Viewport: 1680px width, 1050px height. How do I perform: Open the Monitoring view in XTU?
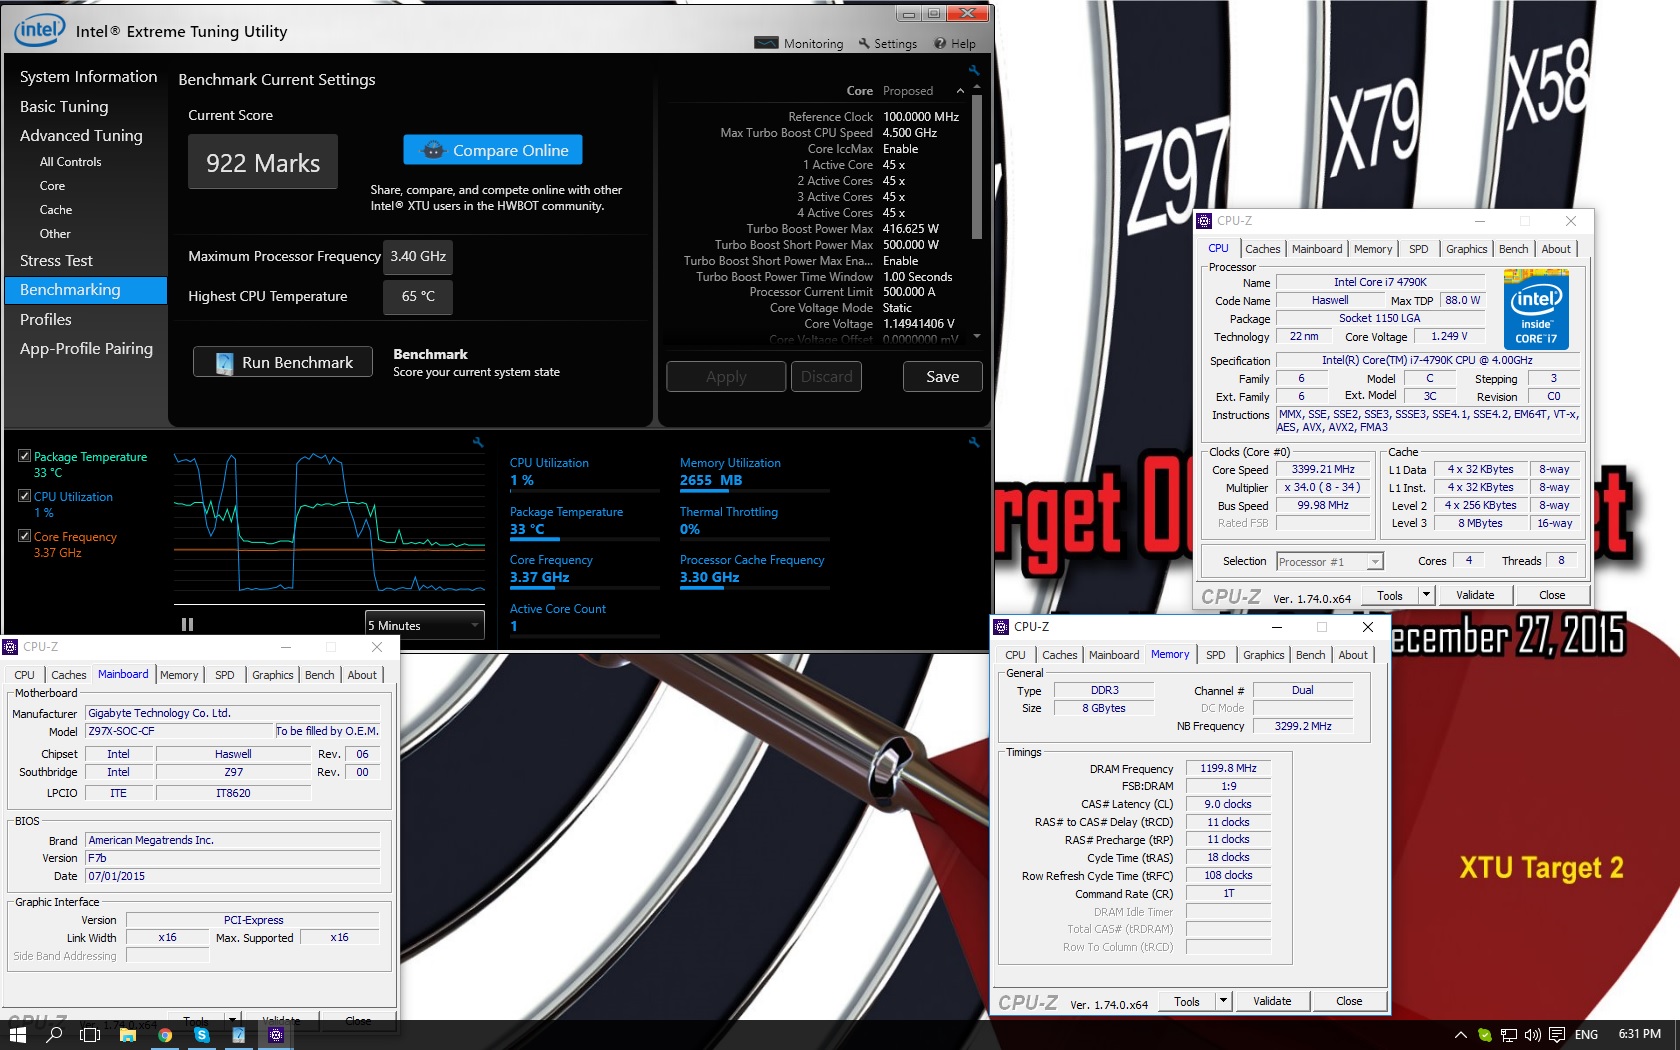coord(799,43)
